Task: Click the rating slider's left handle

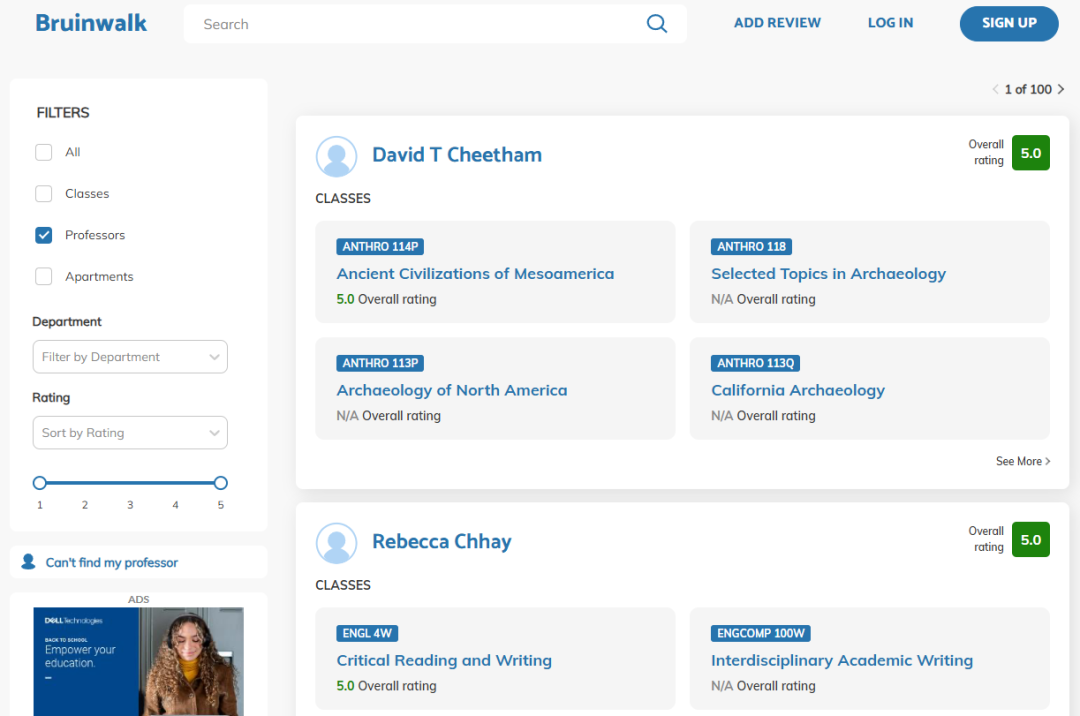Action: click(x=40, y=482)
